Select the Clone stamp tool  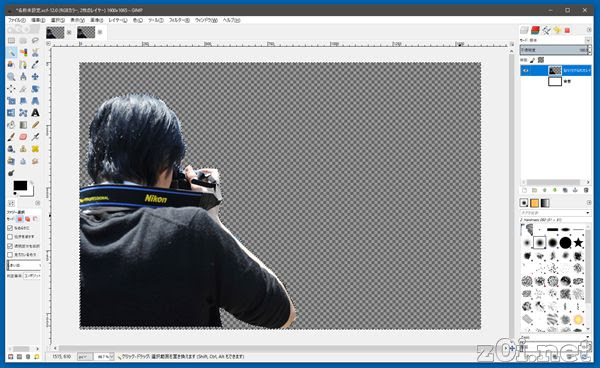pos(23,149)
